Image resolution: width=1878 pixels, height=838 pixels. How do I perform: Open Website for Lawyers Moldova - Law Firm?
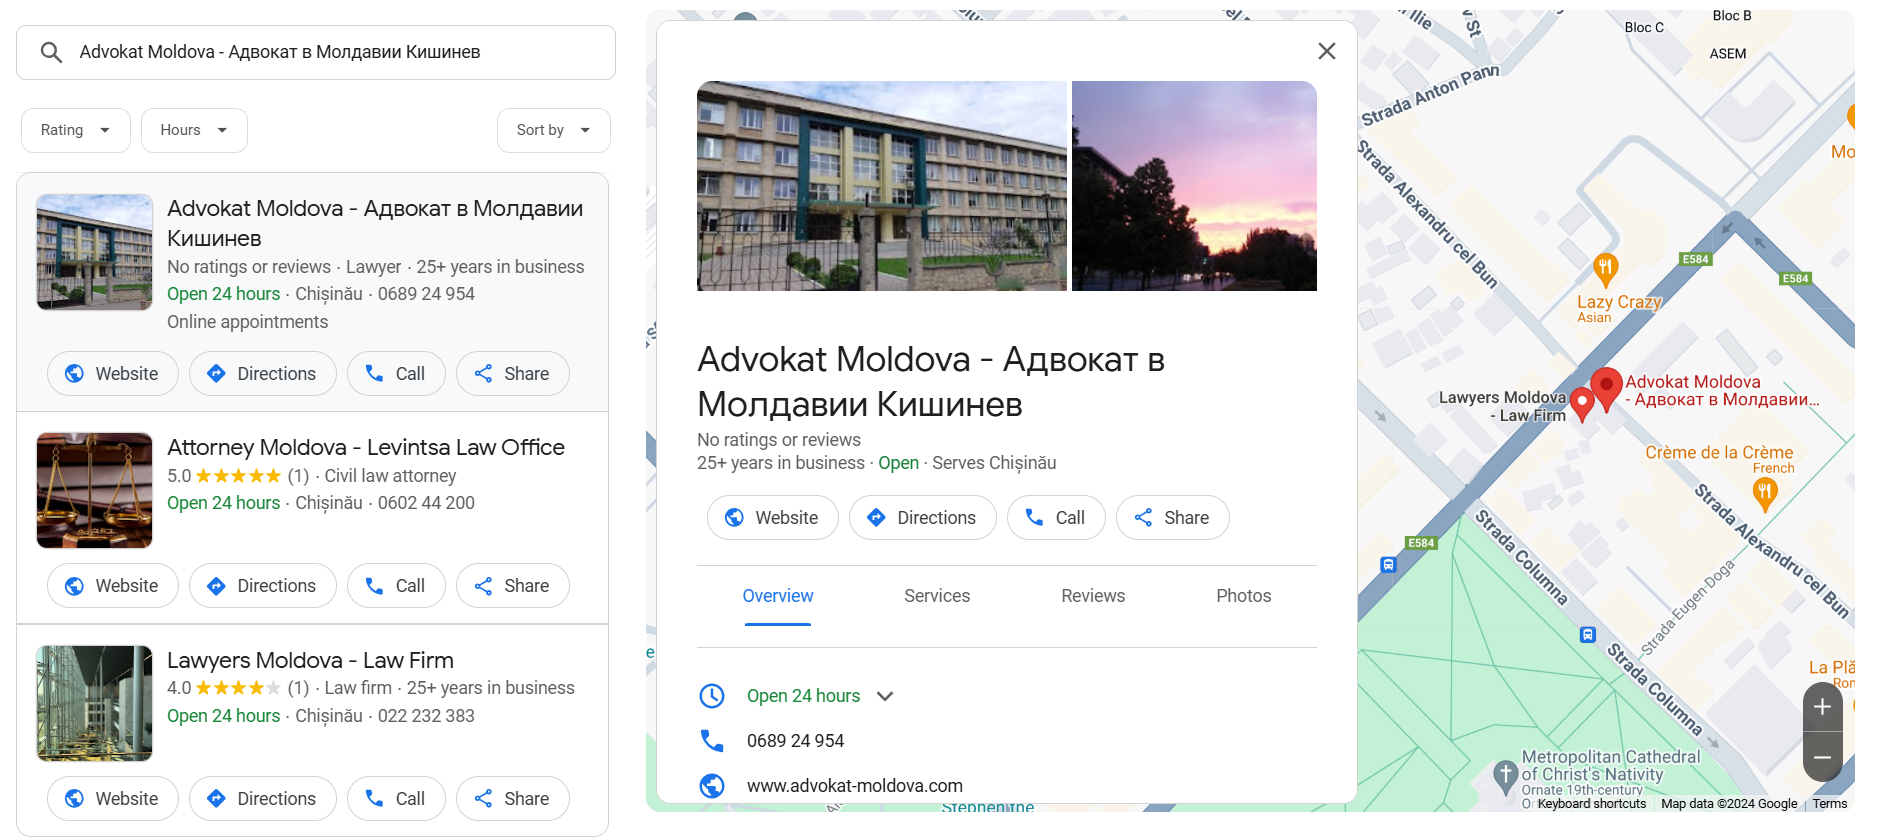113,799
